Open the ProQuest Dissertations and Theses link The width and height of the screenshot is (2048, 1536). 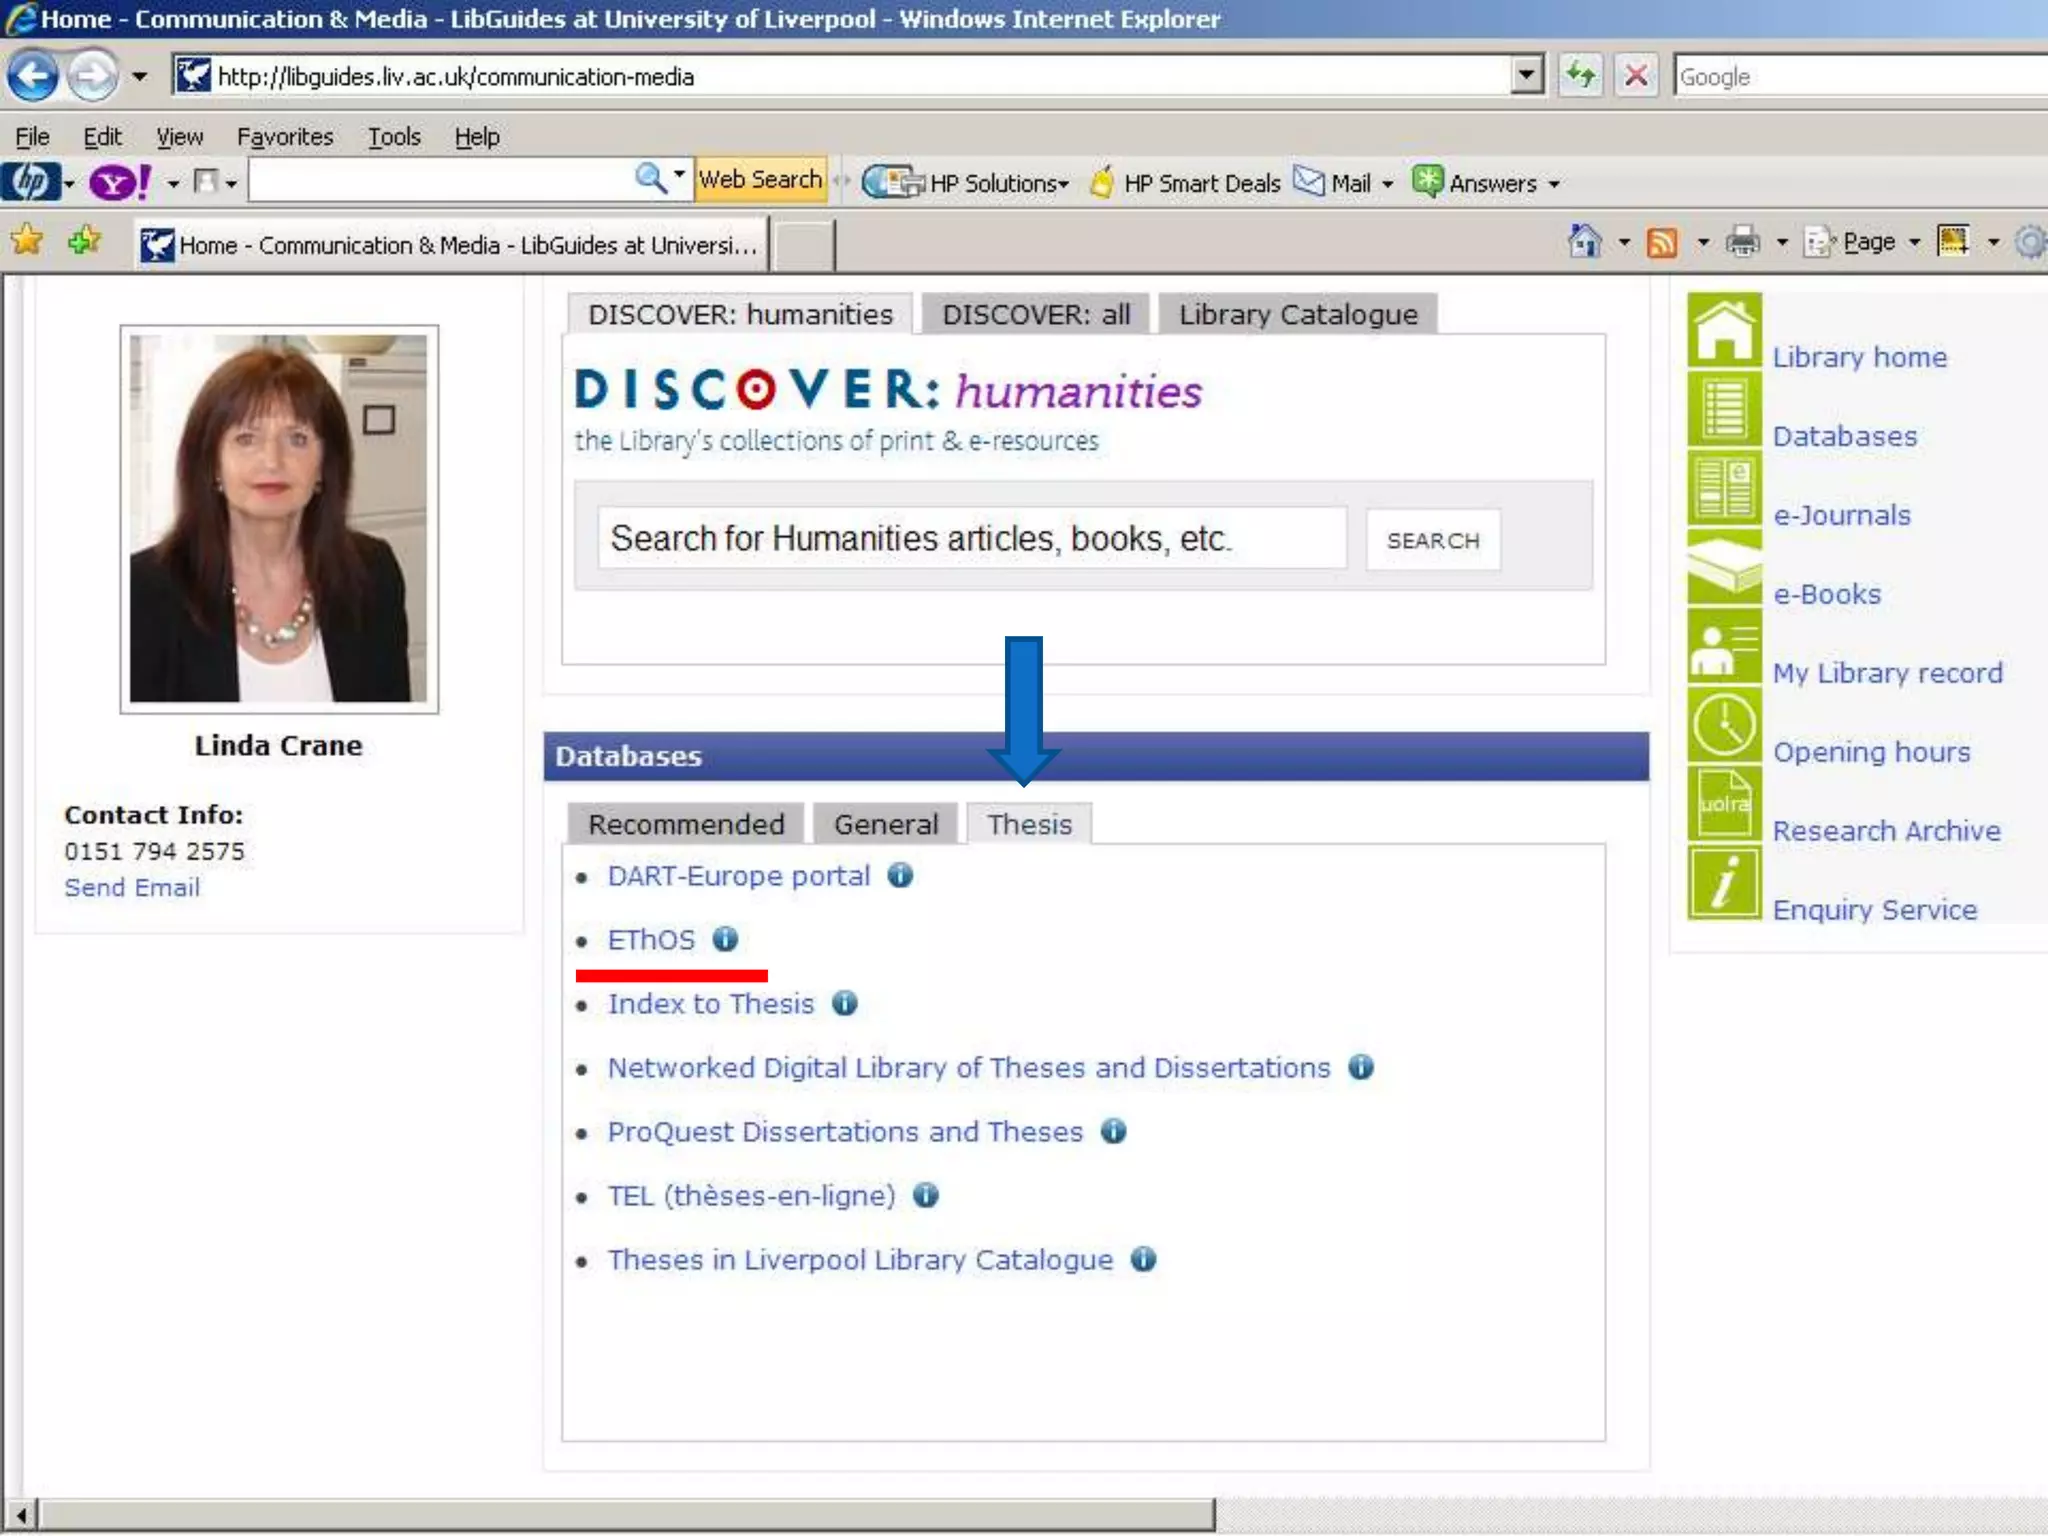point(845,1131)
